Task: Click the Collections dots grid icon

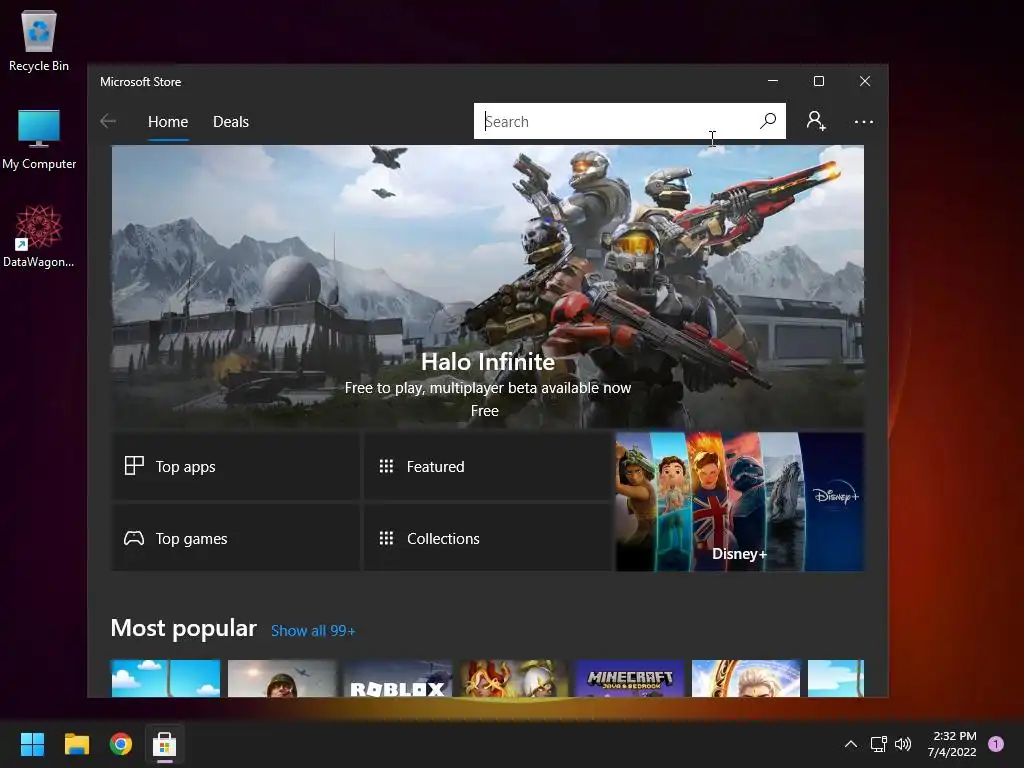Action: [386, 538]
